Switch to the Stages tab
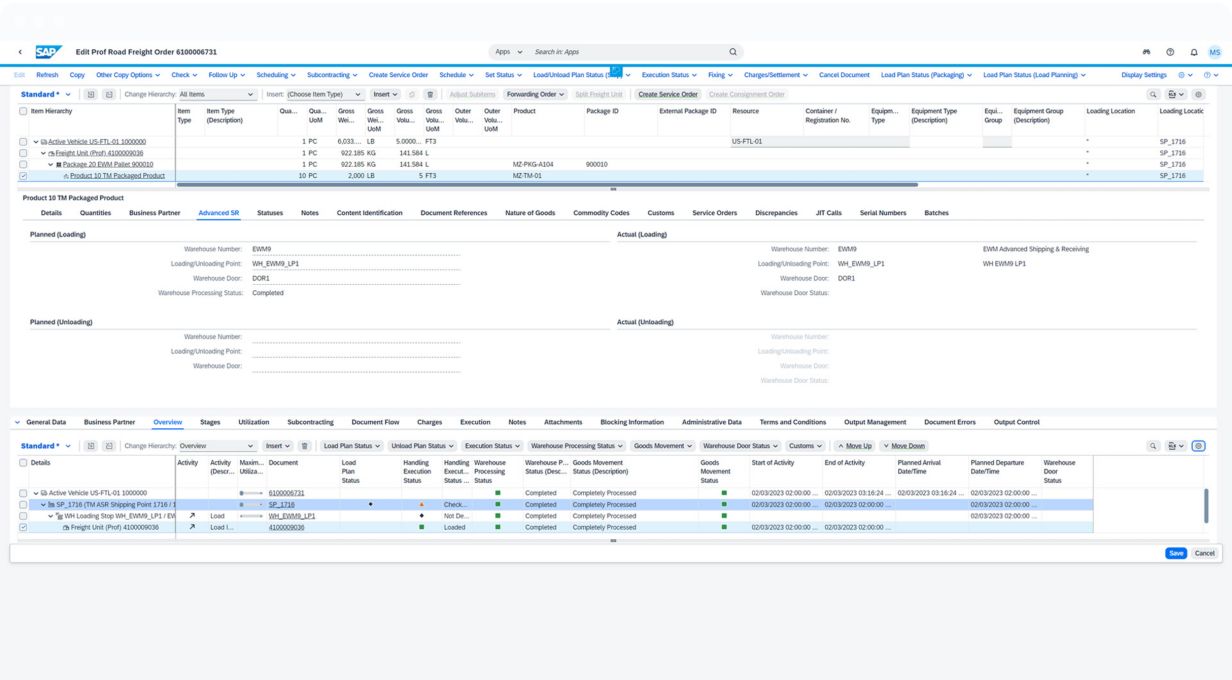This screenshot has height=680, width=1232. (x=210, y=422)
